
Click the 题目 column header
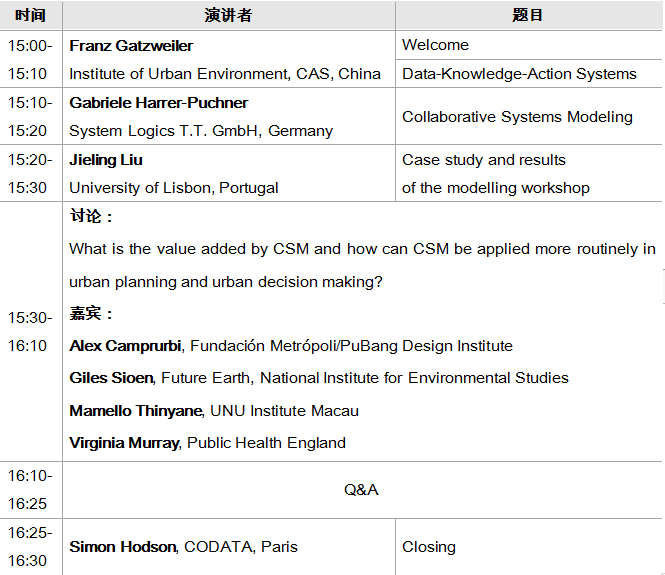point(527,15)
